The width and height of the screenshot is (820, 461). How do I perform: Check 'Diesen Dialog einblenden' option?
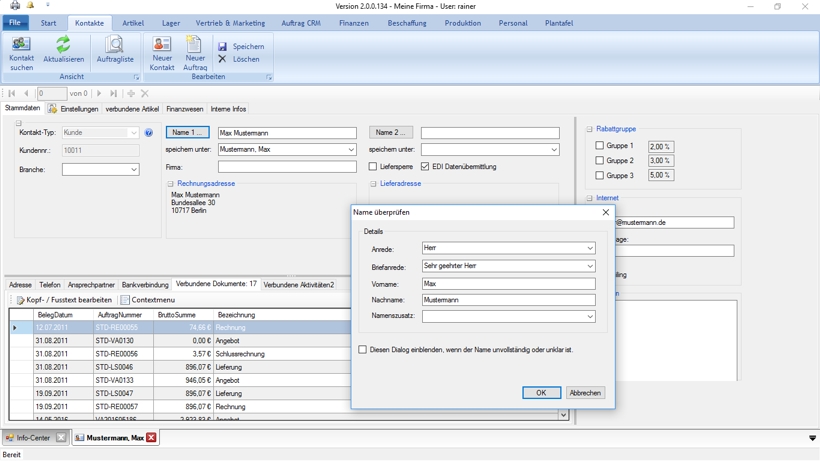click(x=362, y=349)
